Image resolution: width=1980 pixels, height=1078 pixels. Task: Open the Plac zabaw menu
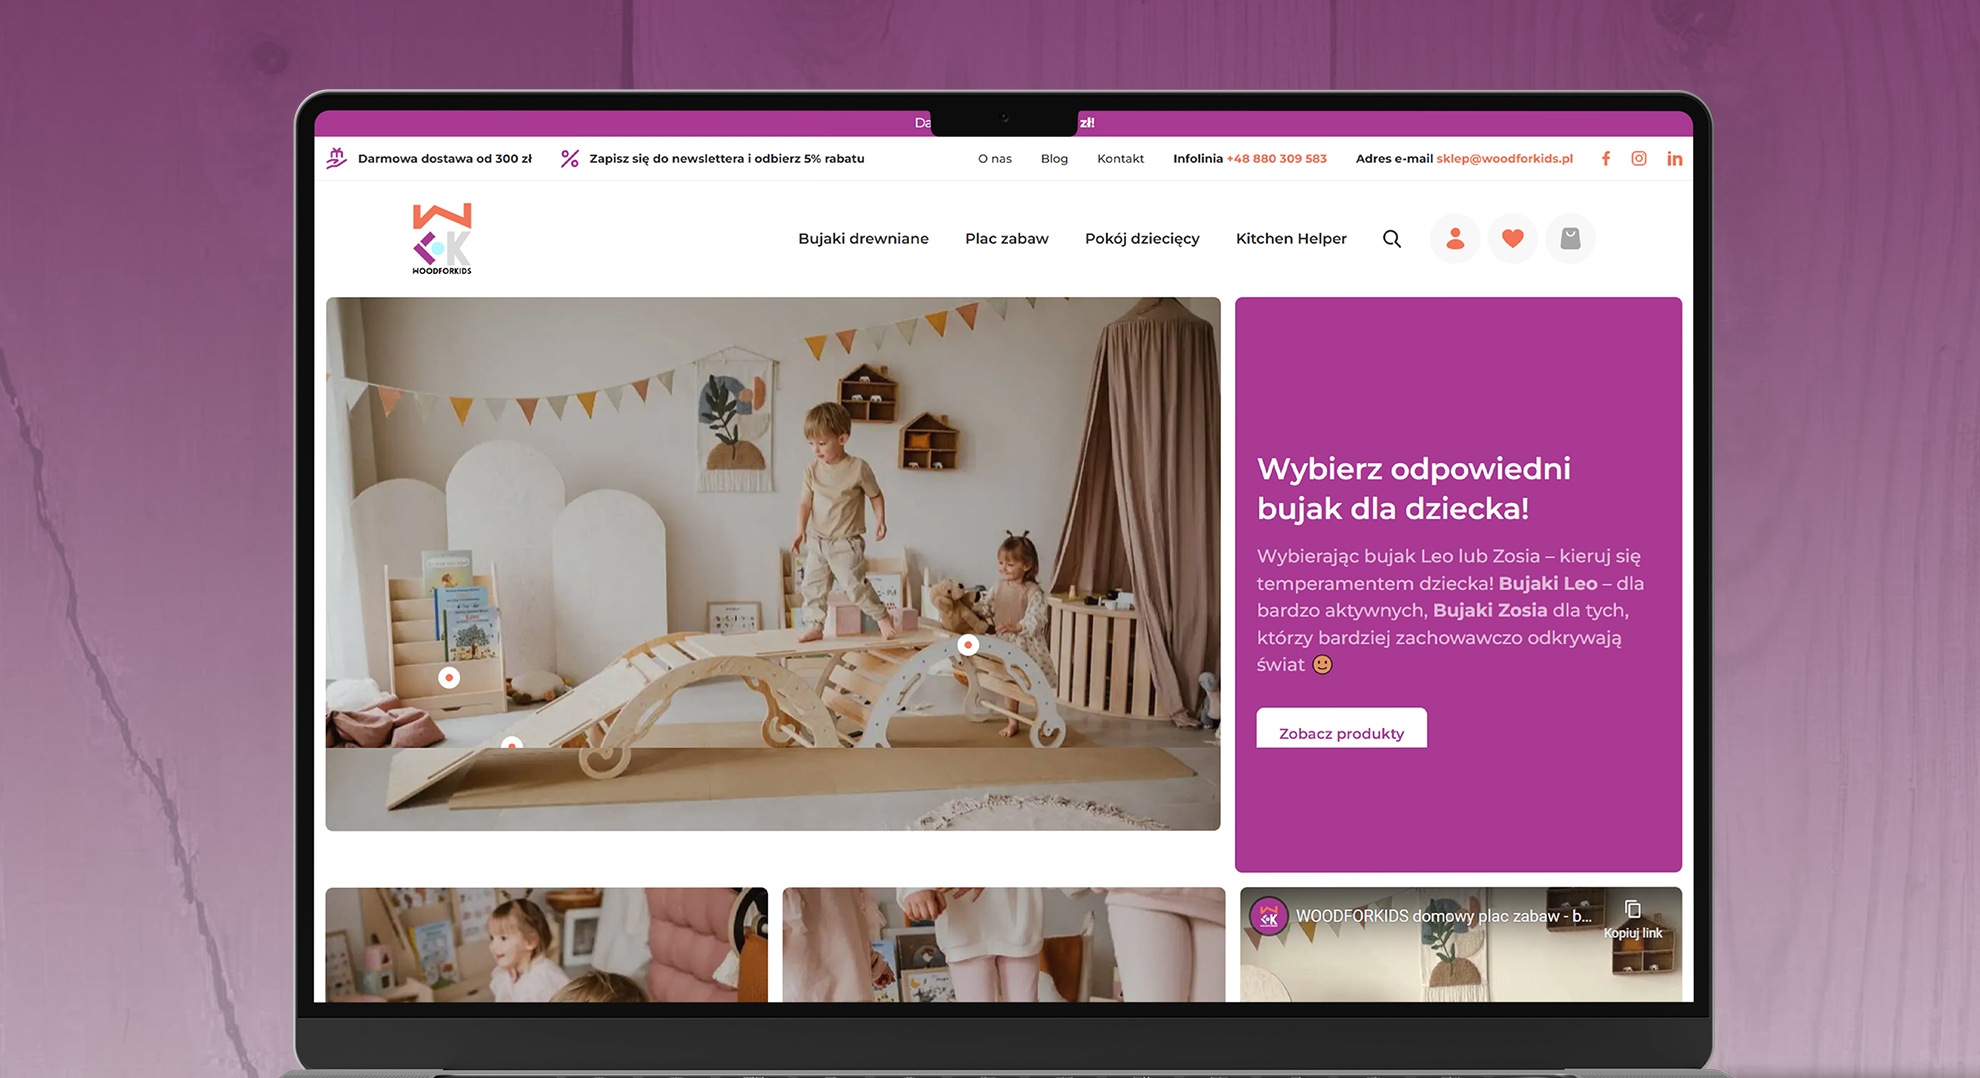coord(1006,239)
